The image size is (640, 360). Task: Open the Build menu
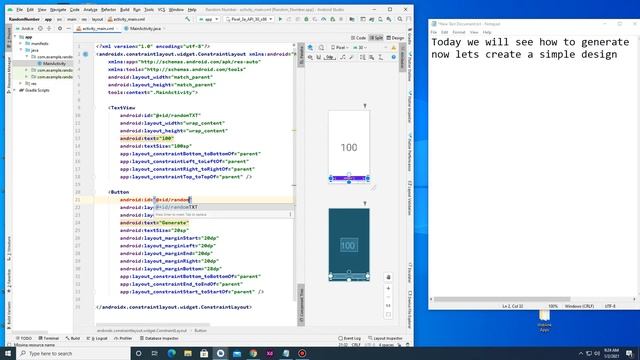(x=124, y=9)
